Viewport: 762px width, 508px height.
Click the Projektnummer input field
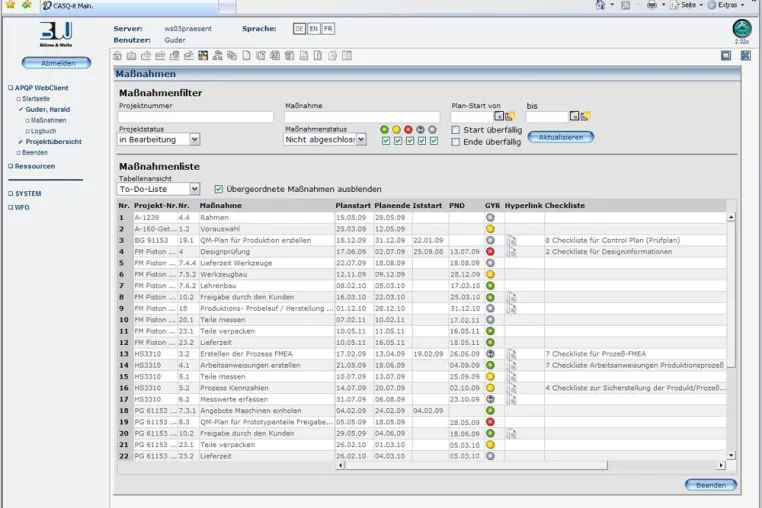click(x=196, y=117)
